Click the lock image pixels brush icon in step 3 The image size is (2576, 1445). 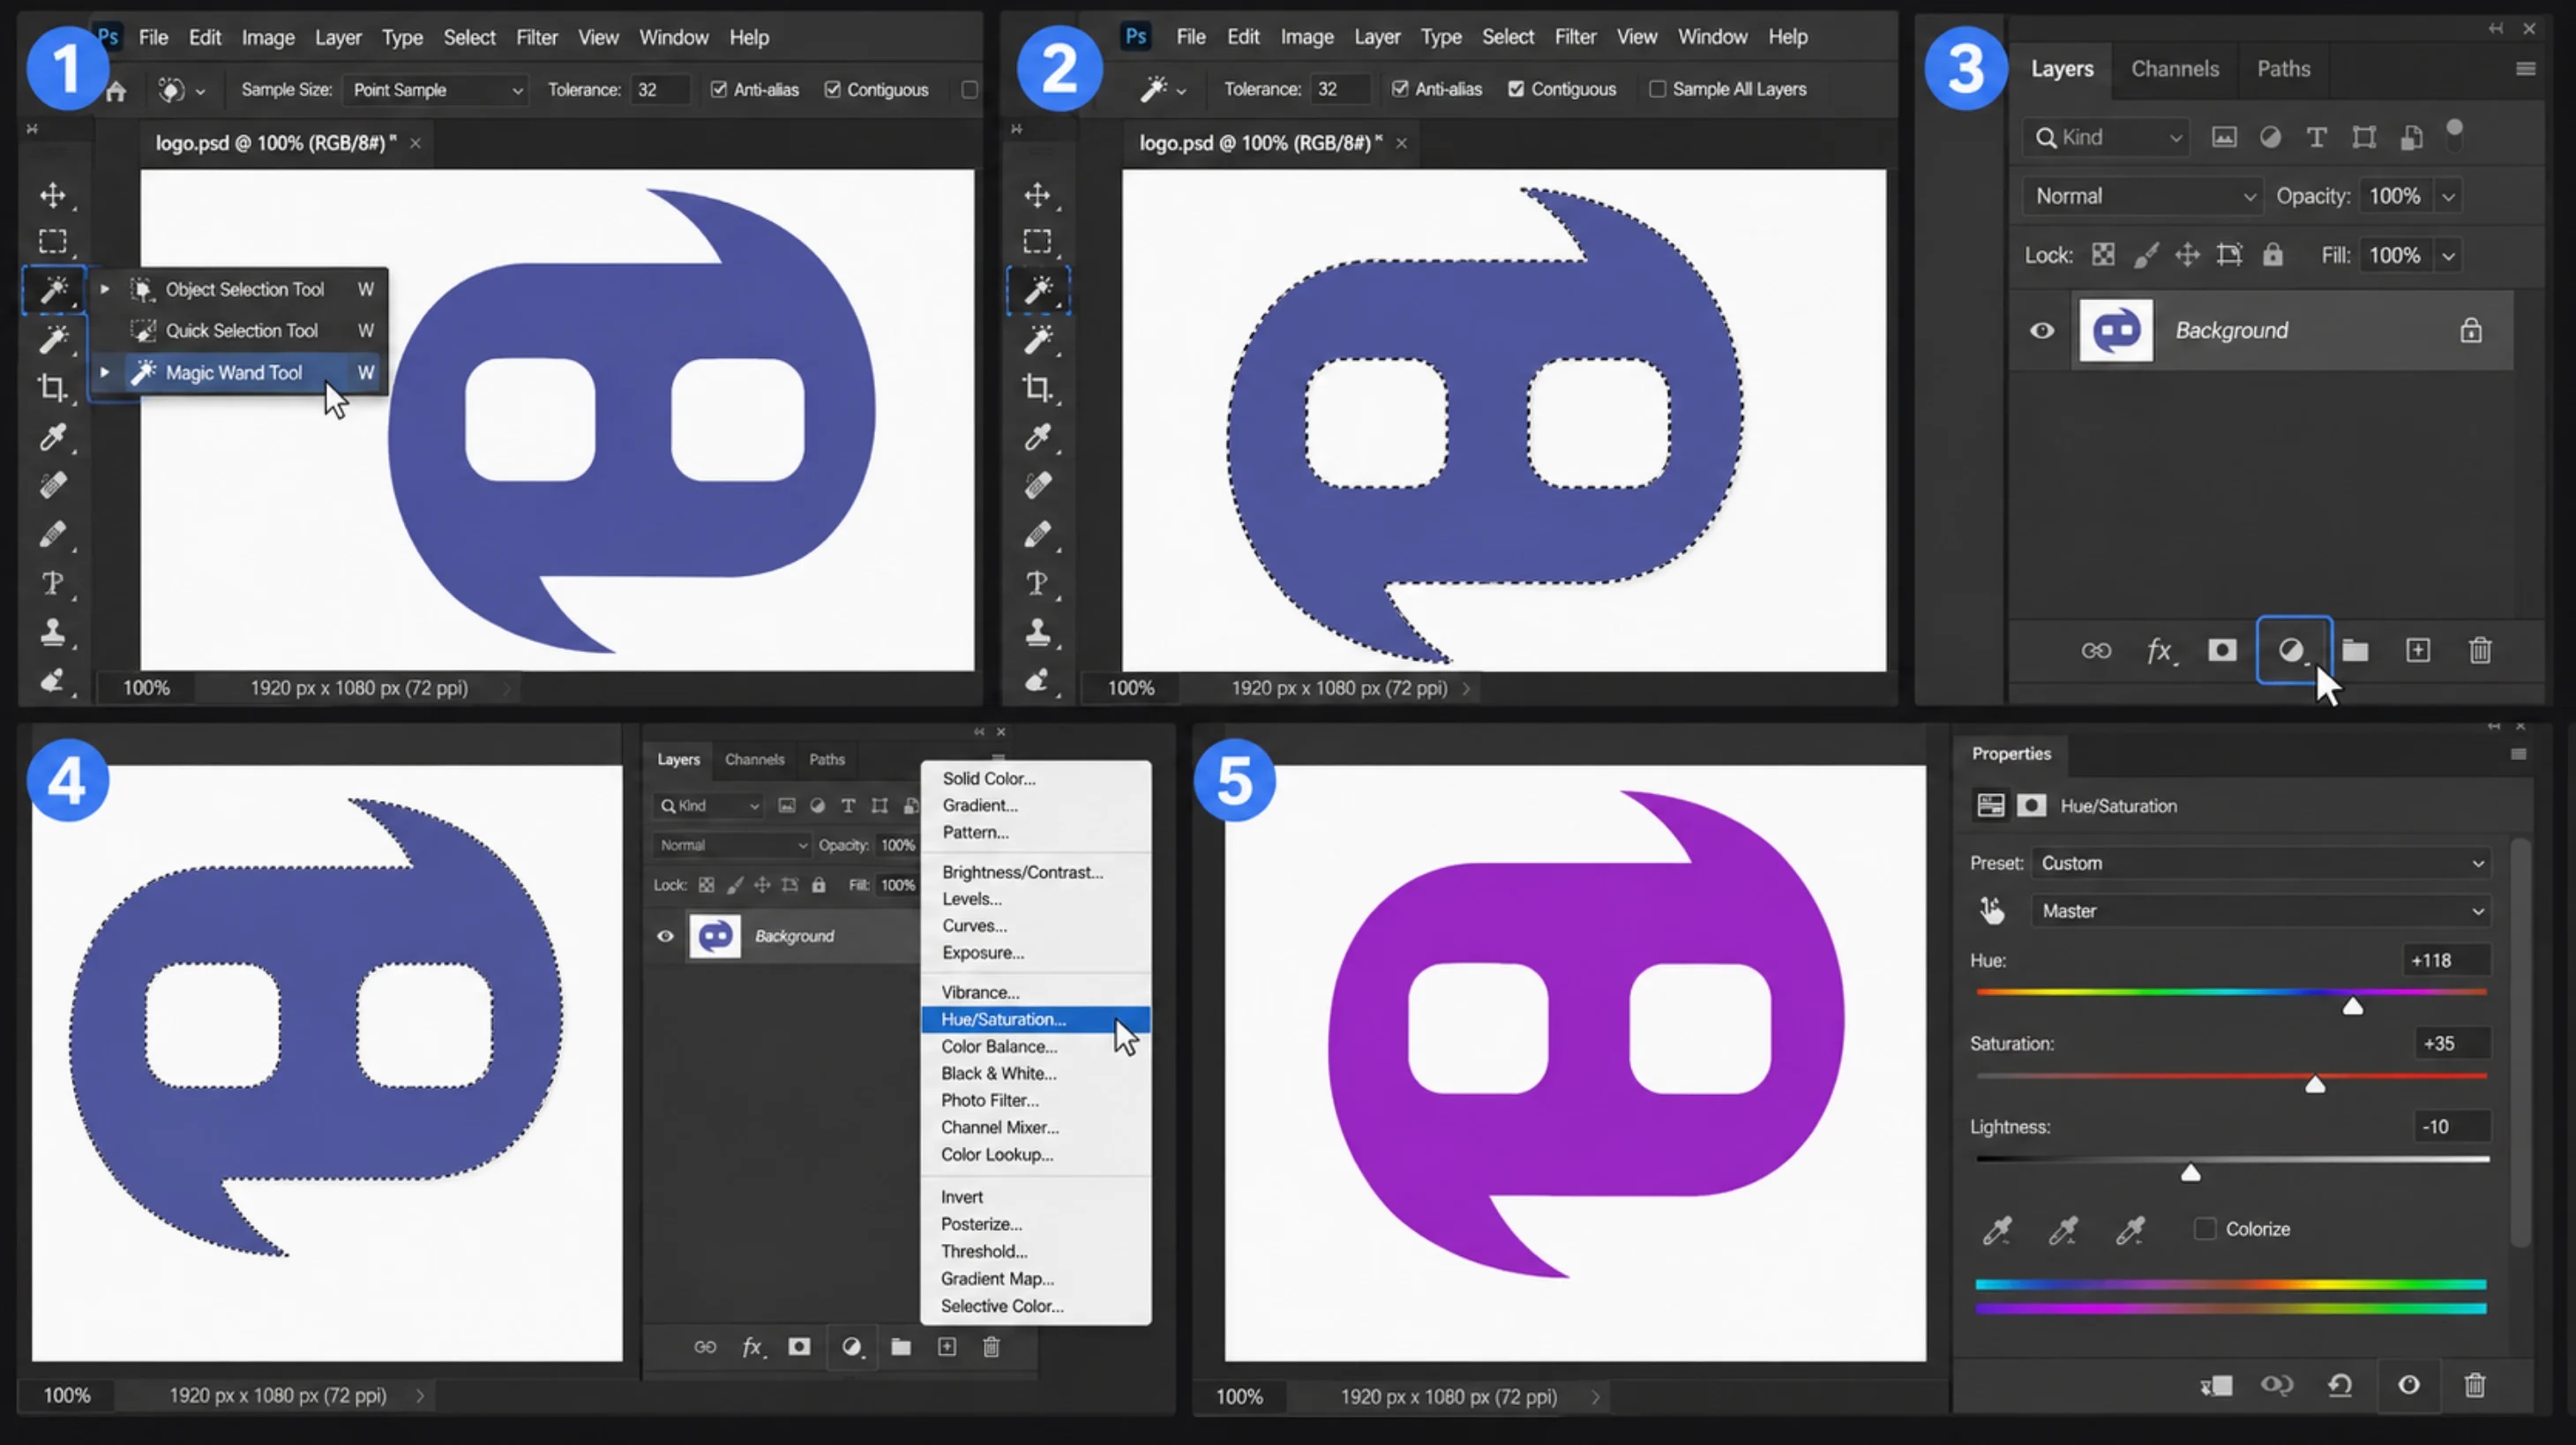(x=2145, y=255)
